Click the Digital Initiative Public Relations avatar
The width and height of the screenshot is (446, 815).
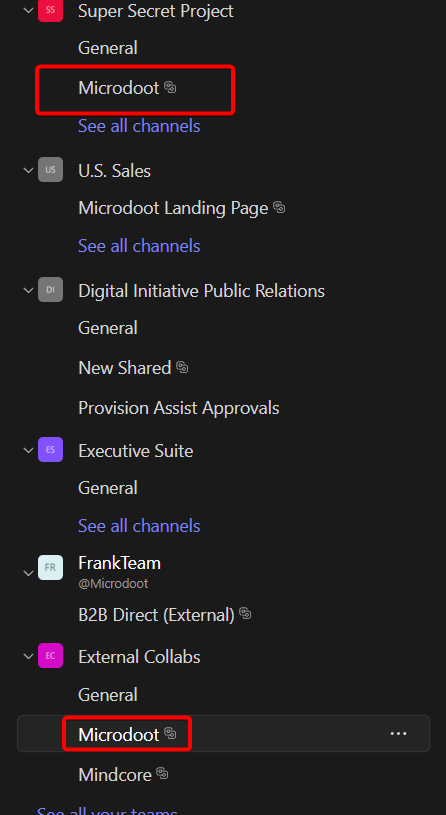click(x=50, y=290)
